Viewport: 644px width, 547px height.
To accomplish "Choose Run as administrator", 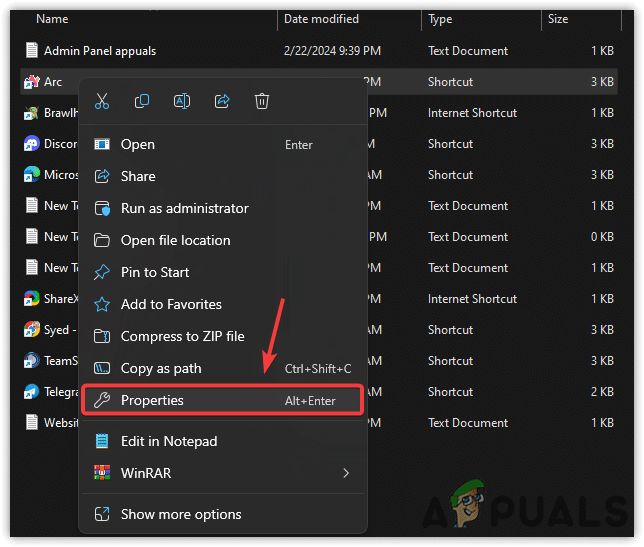I will point(184,208).
